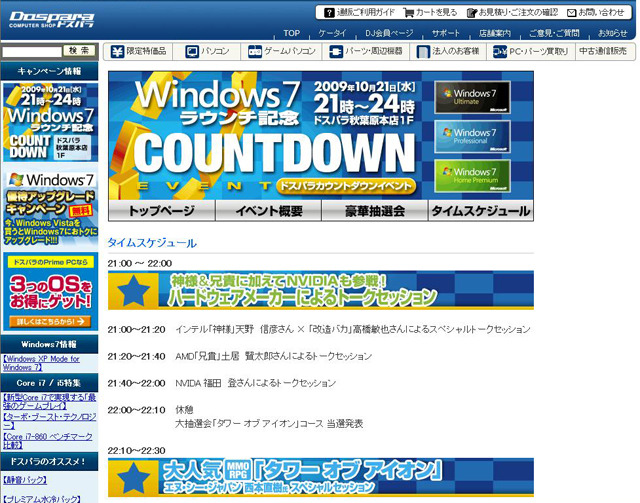Click the 詳しくはこちらから orange button

[x=50, y=321]
